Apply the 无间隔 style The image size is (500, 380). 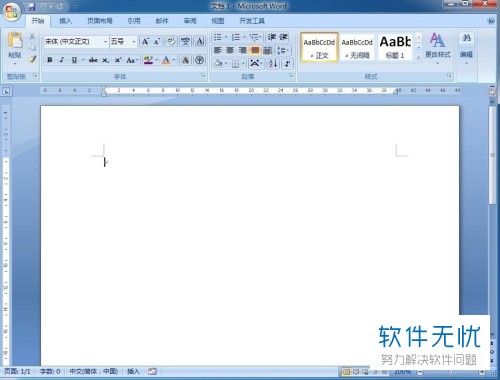[357, 47]
